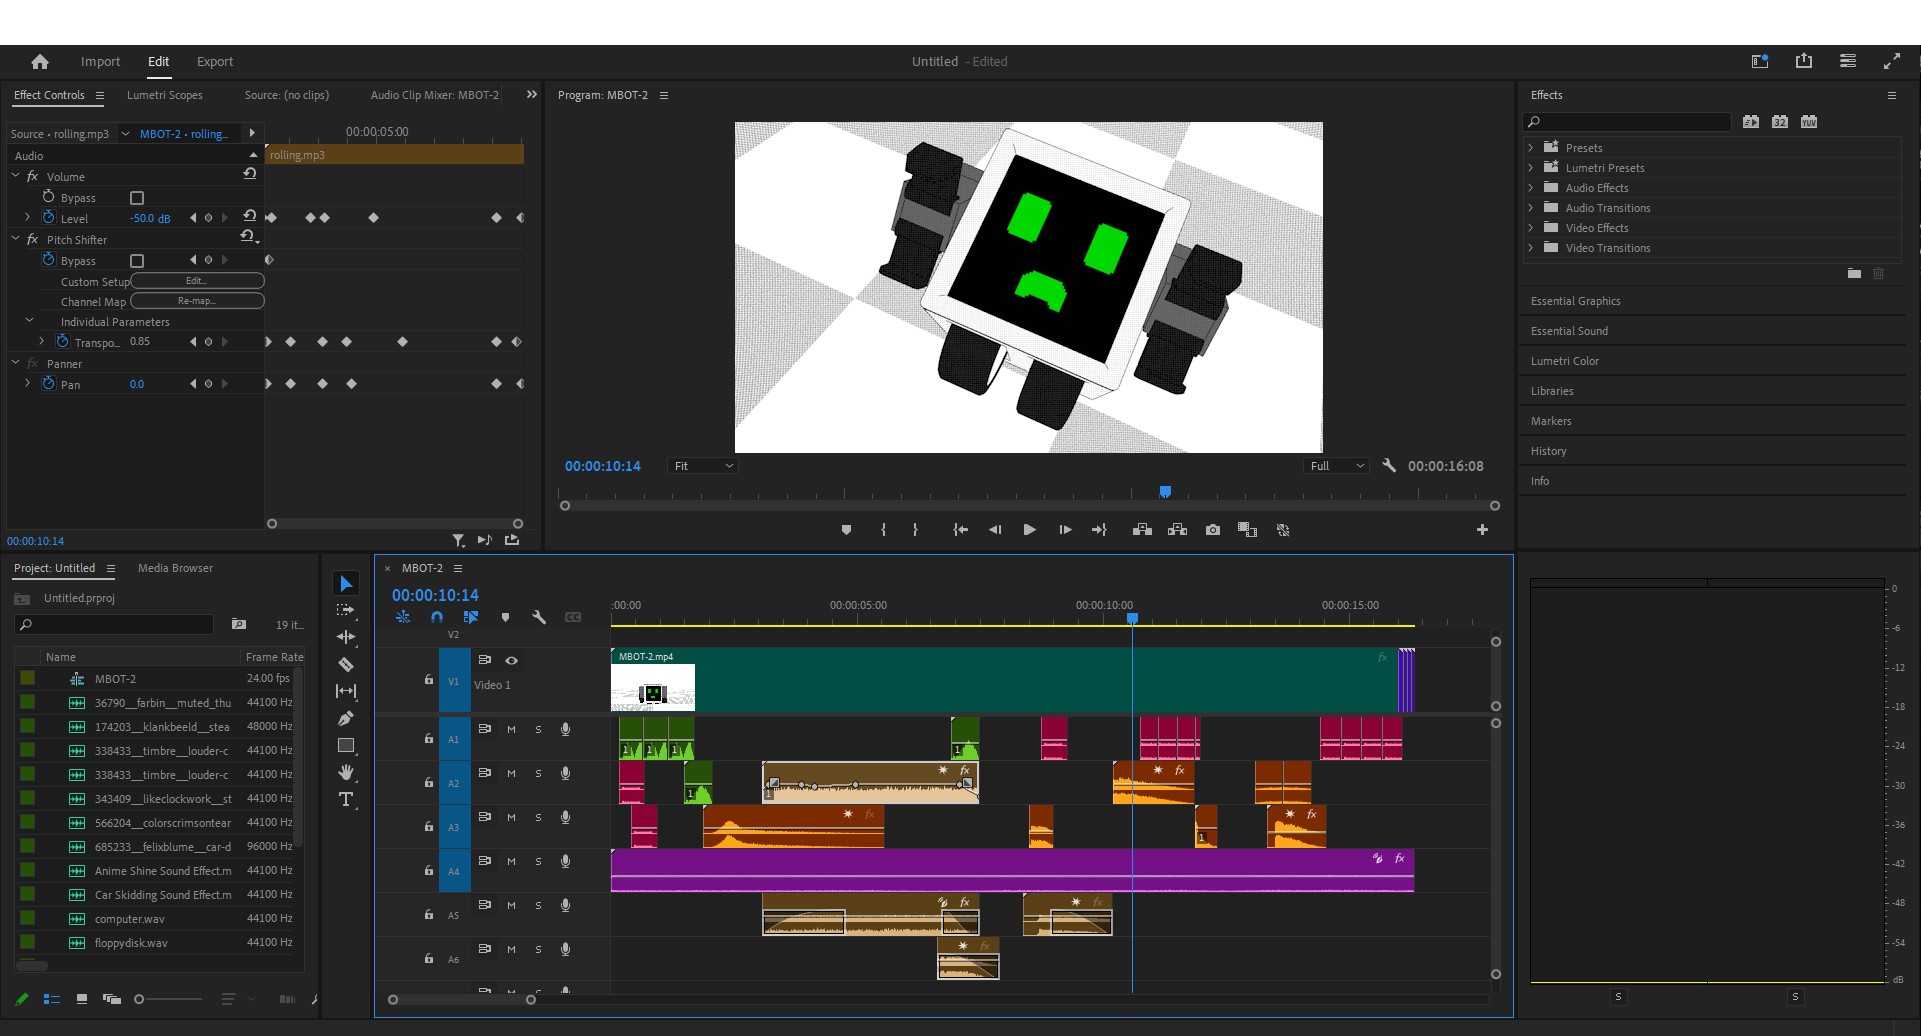The width and height of the screenshot is (1921, 1036).
Task: Click the Home icon
Action: point(40,62)
